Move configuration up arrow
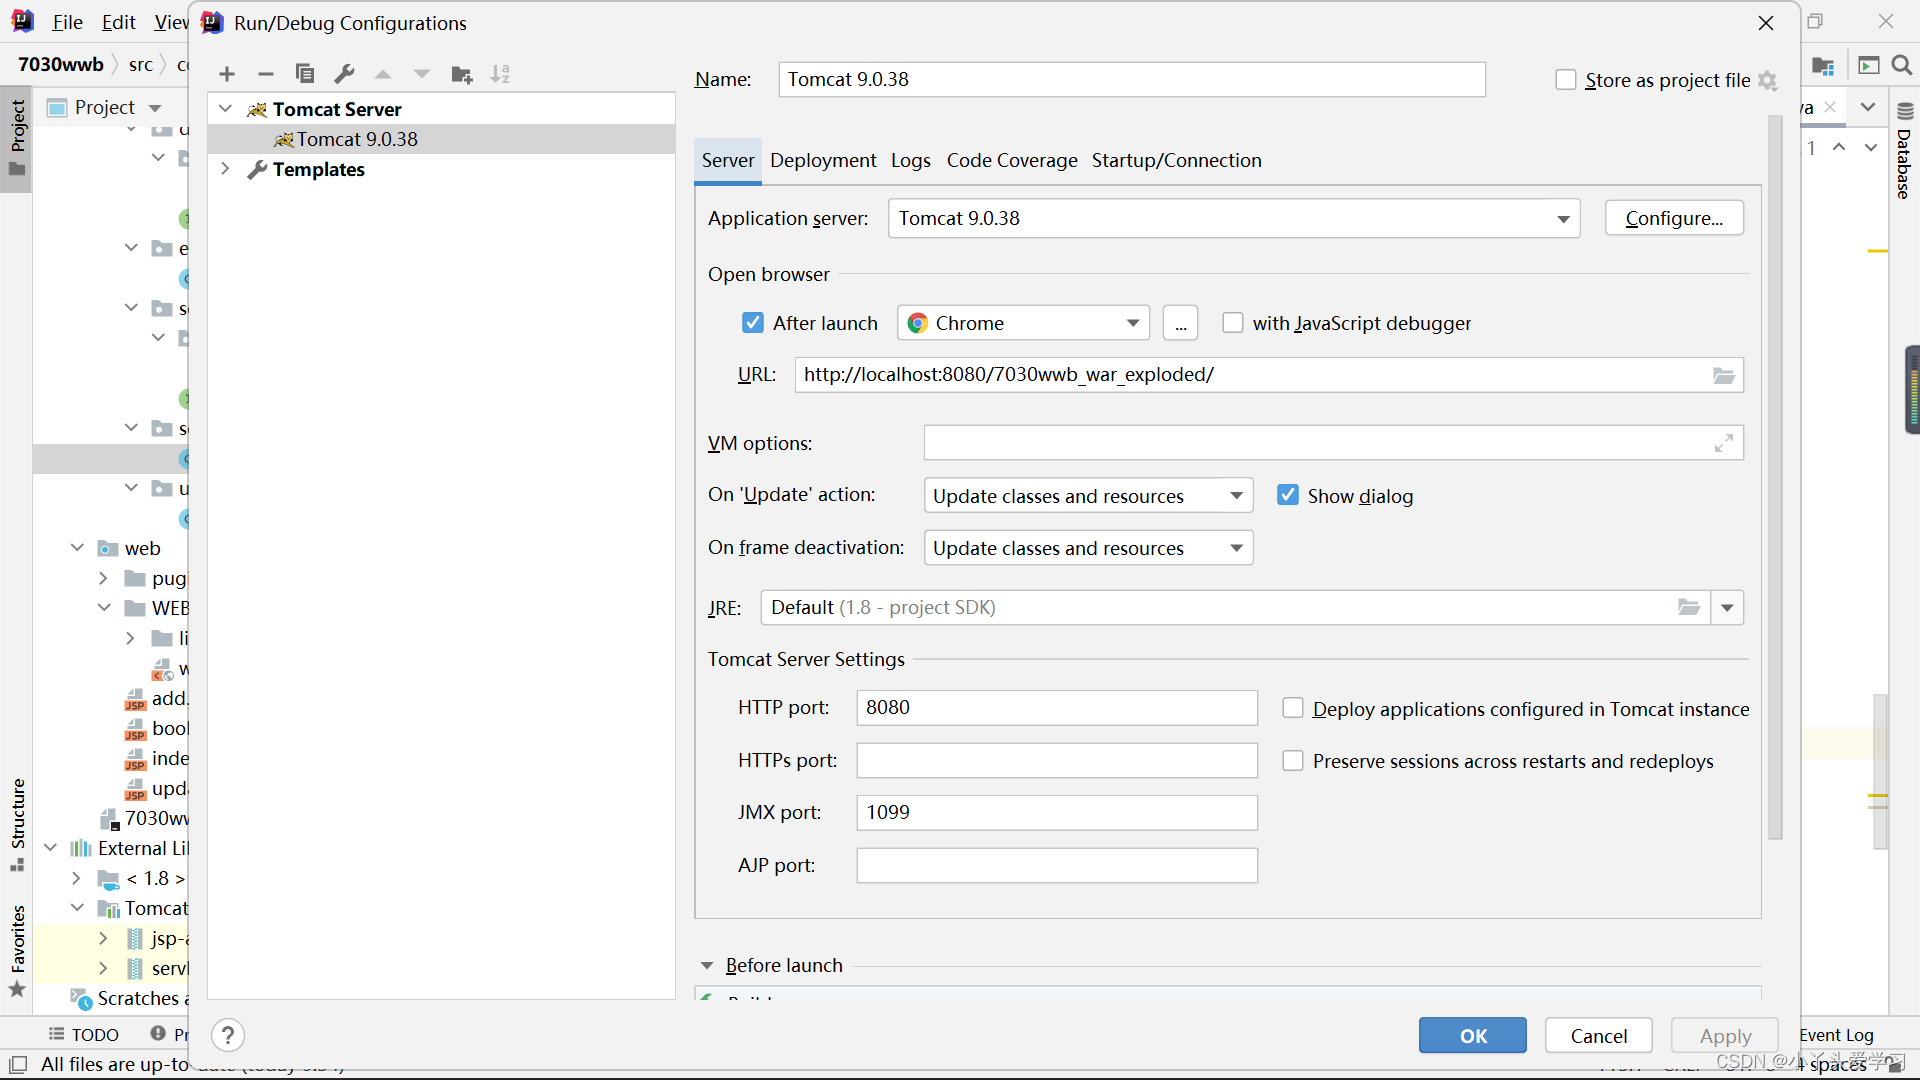The height and width of the screenshot is (1080, 1920). (x=383, y=74)
